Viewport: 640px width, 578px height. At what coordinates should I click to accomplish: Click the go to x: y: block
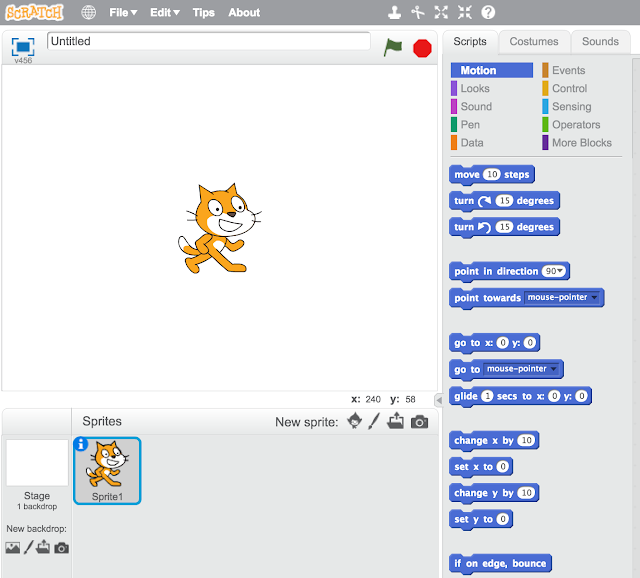pos(494,343)
